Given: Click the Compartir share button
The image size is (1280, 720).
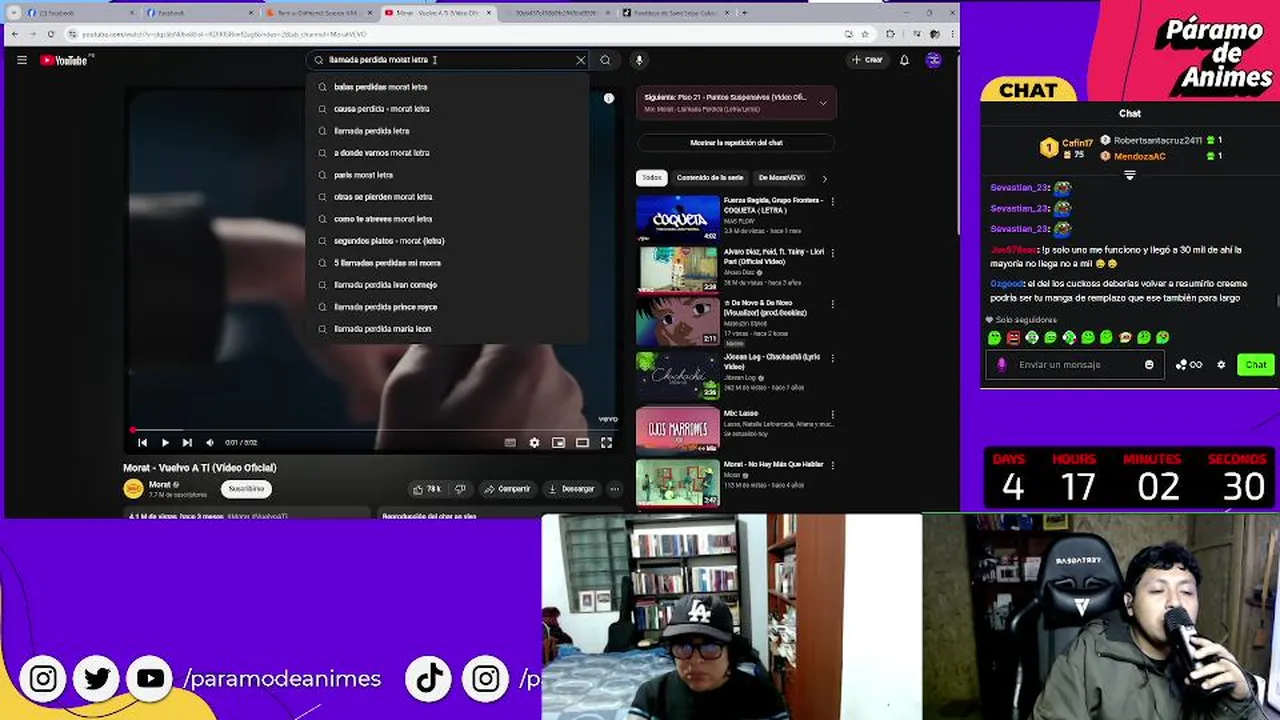Looking at the screenshot, I should (507, 489).
